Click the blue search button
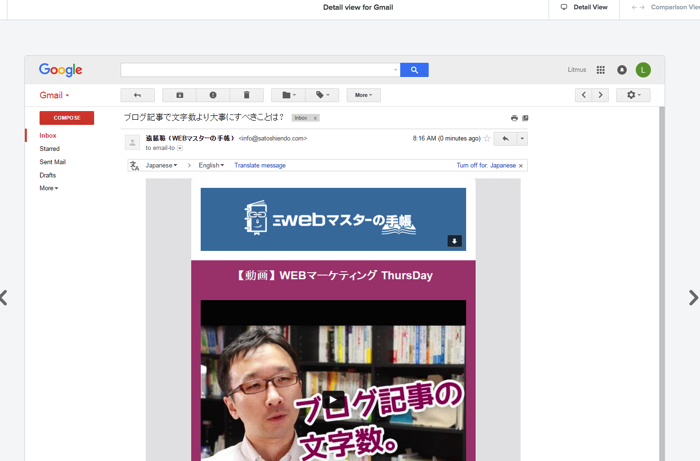The height and width of the screenshot is (461, 700). (x=414, y=70)
